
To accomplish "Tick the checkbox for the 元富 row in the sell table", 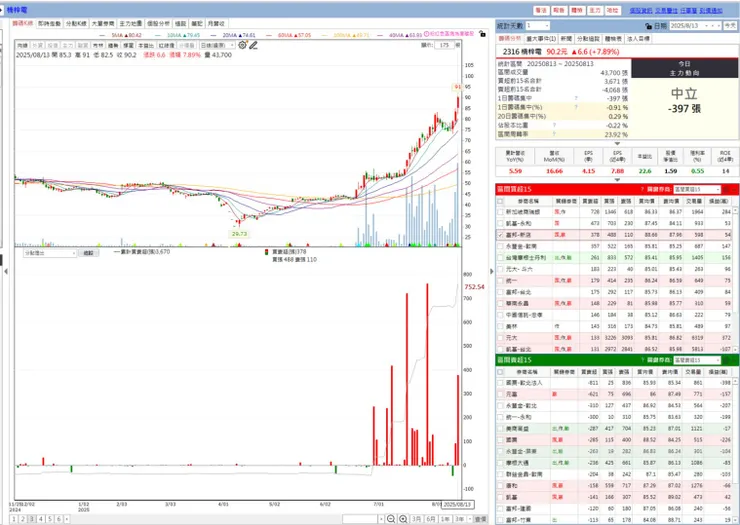I will [500, 394].
